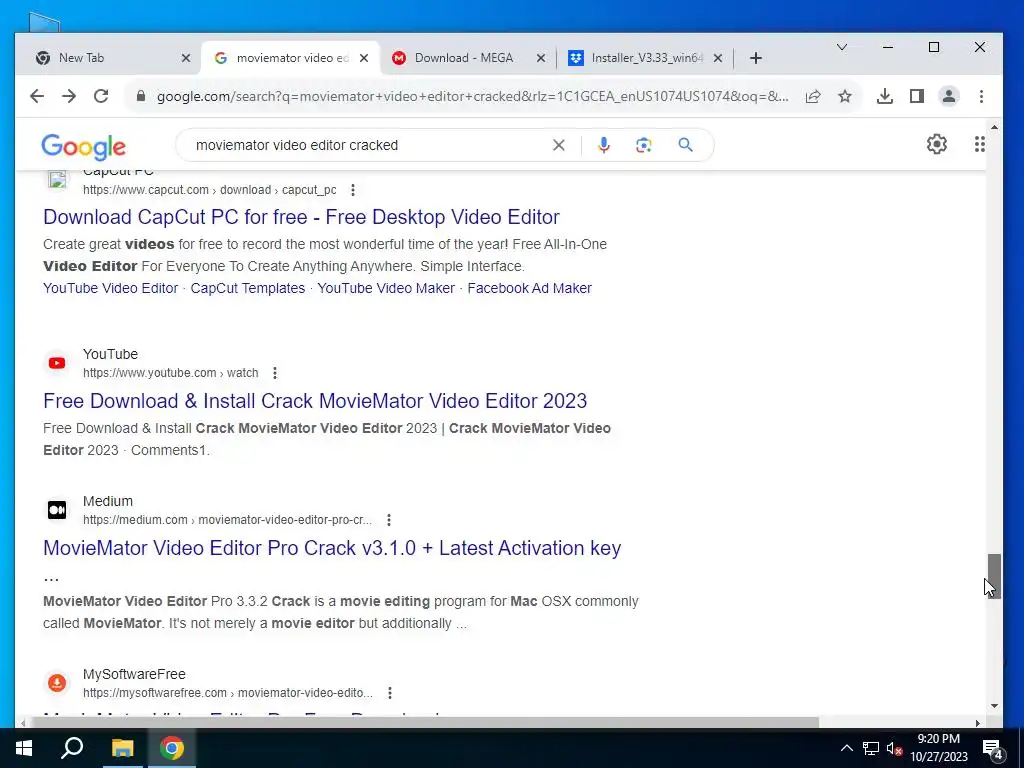Close the Installer_V3.33_win64 tab
Screen dimensions: 1024x768
pyautogui.click(x=718, y=58)
